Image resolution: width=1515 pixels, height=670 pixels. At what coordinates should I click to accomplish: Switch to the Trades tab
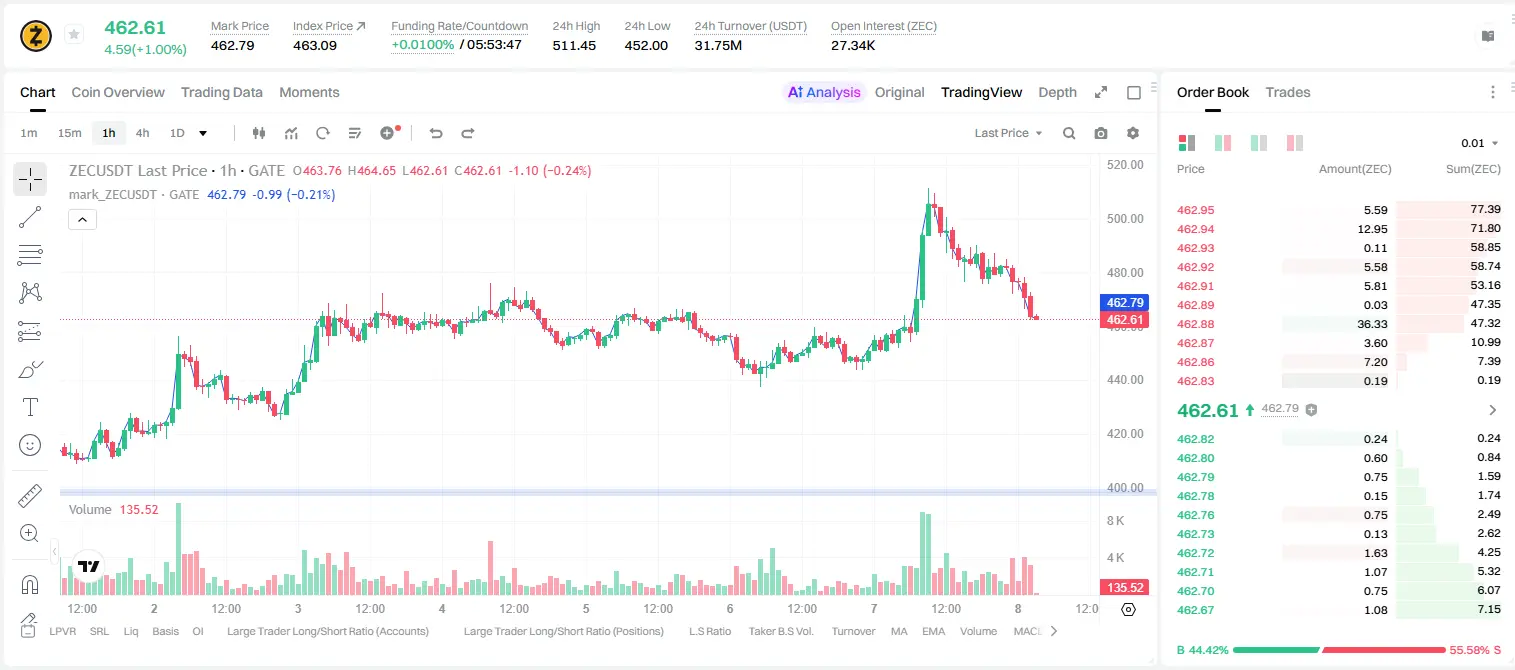(1287, 92)
